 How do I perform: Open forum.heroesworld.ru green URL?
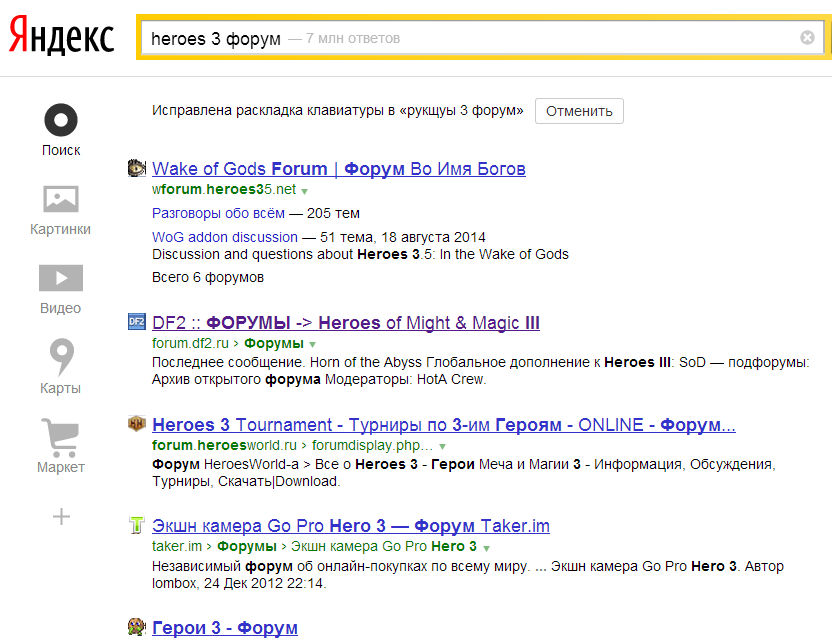tap(224, 445)
